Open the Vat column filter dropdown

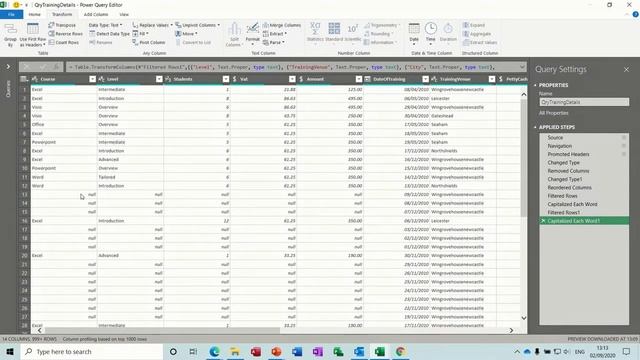pyautogui.click(x=292, y=79)
